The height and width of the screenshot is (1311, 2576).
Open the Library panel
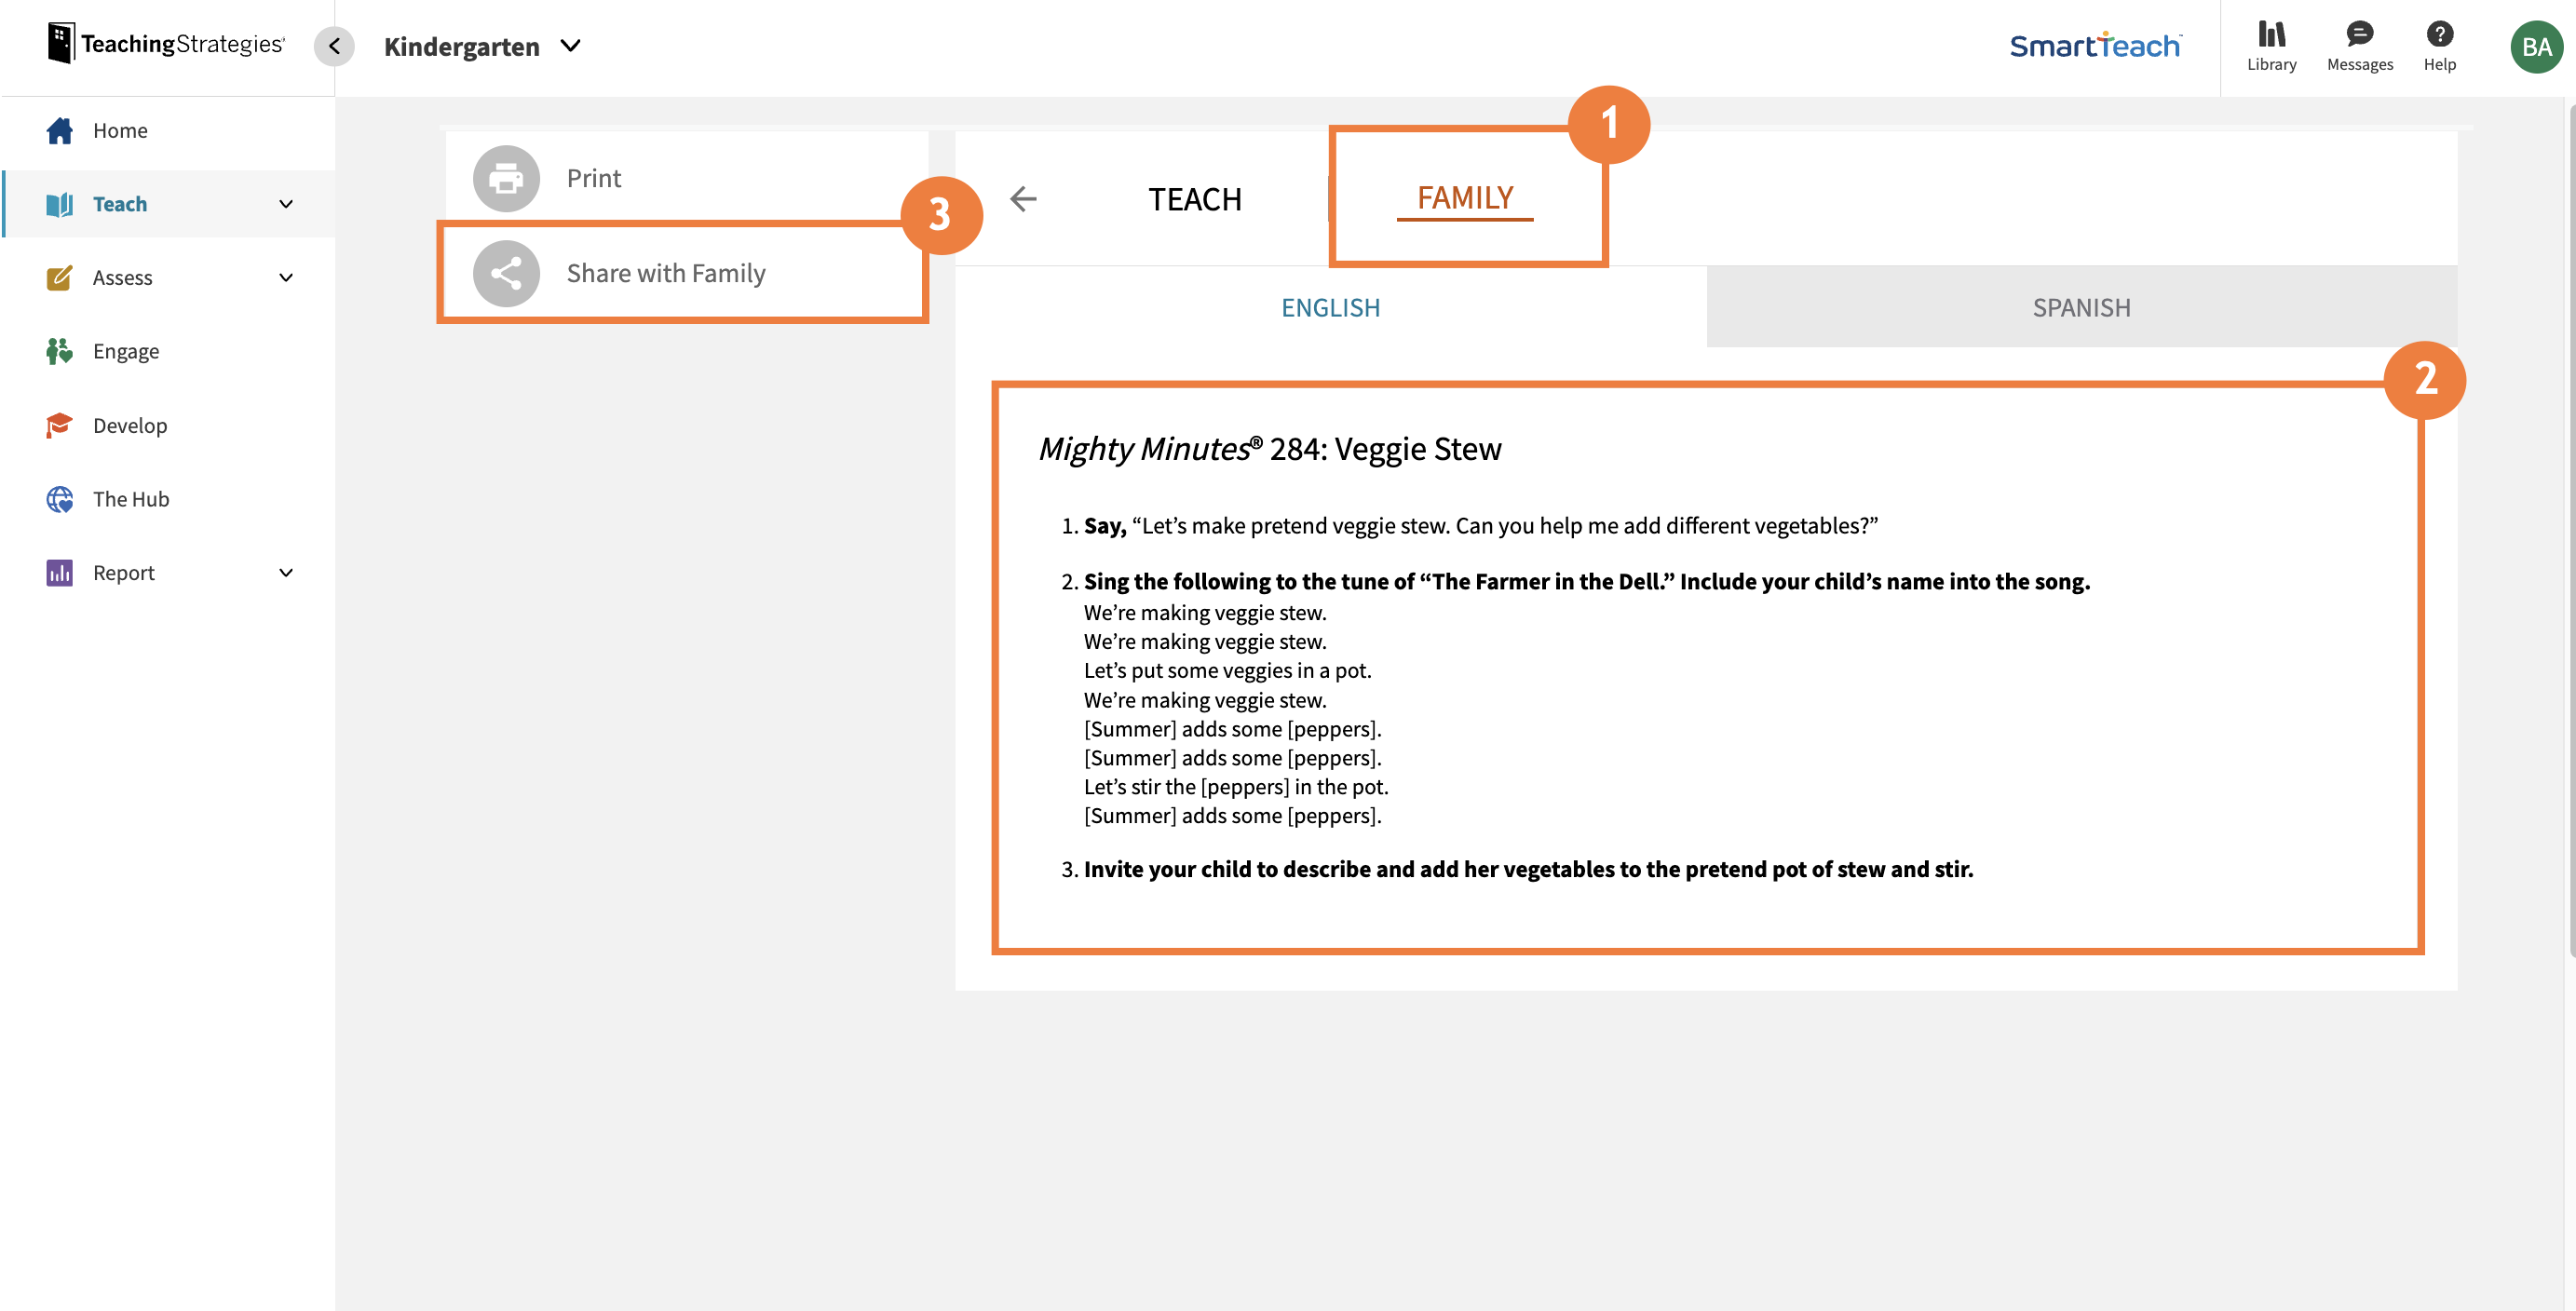2271,46
